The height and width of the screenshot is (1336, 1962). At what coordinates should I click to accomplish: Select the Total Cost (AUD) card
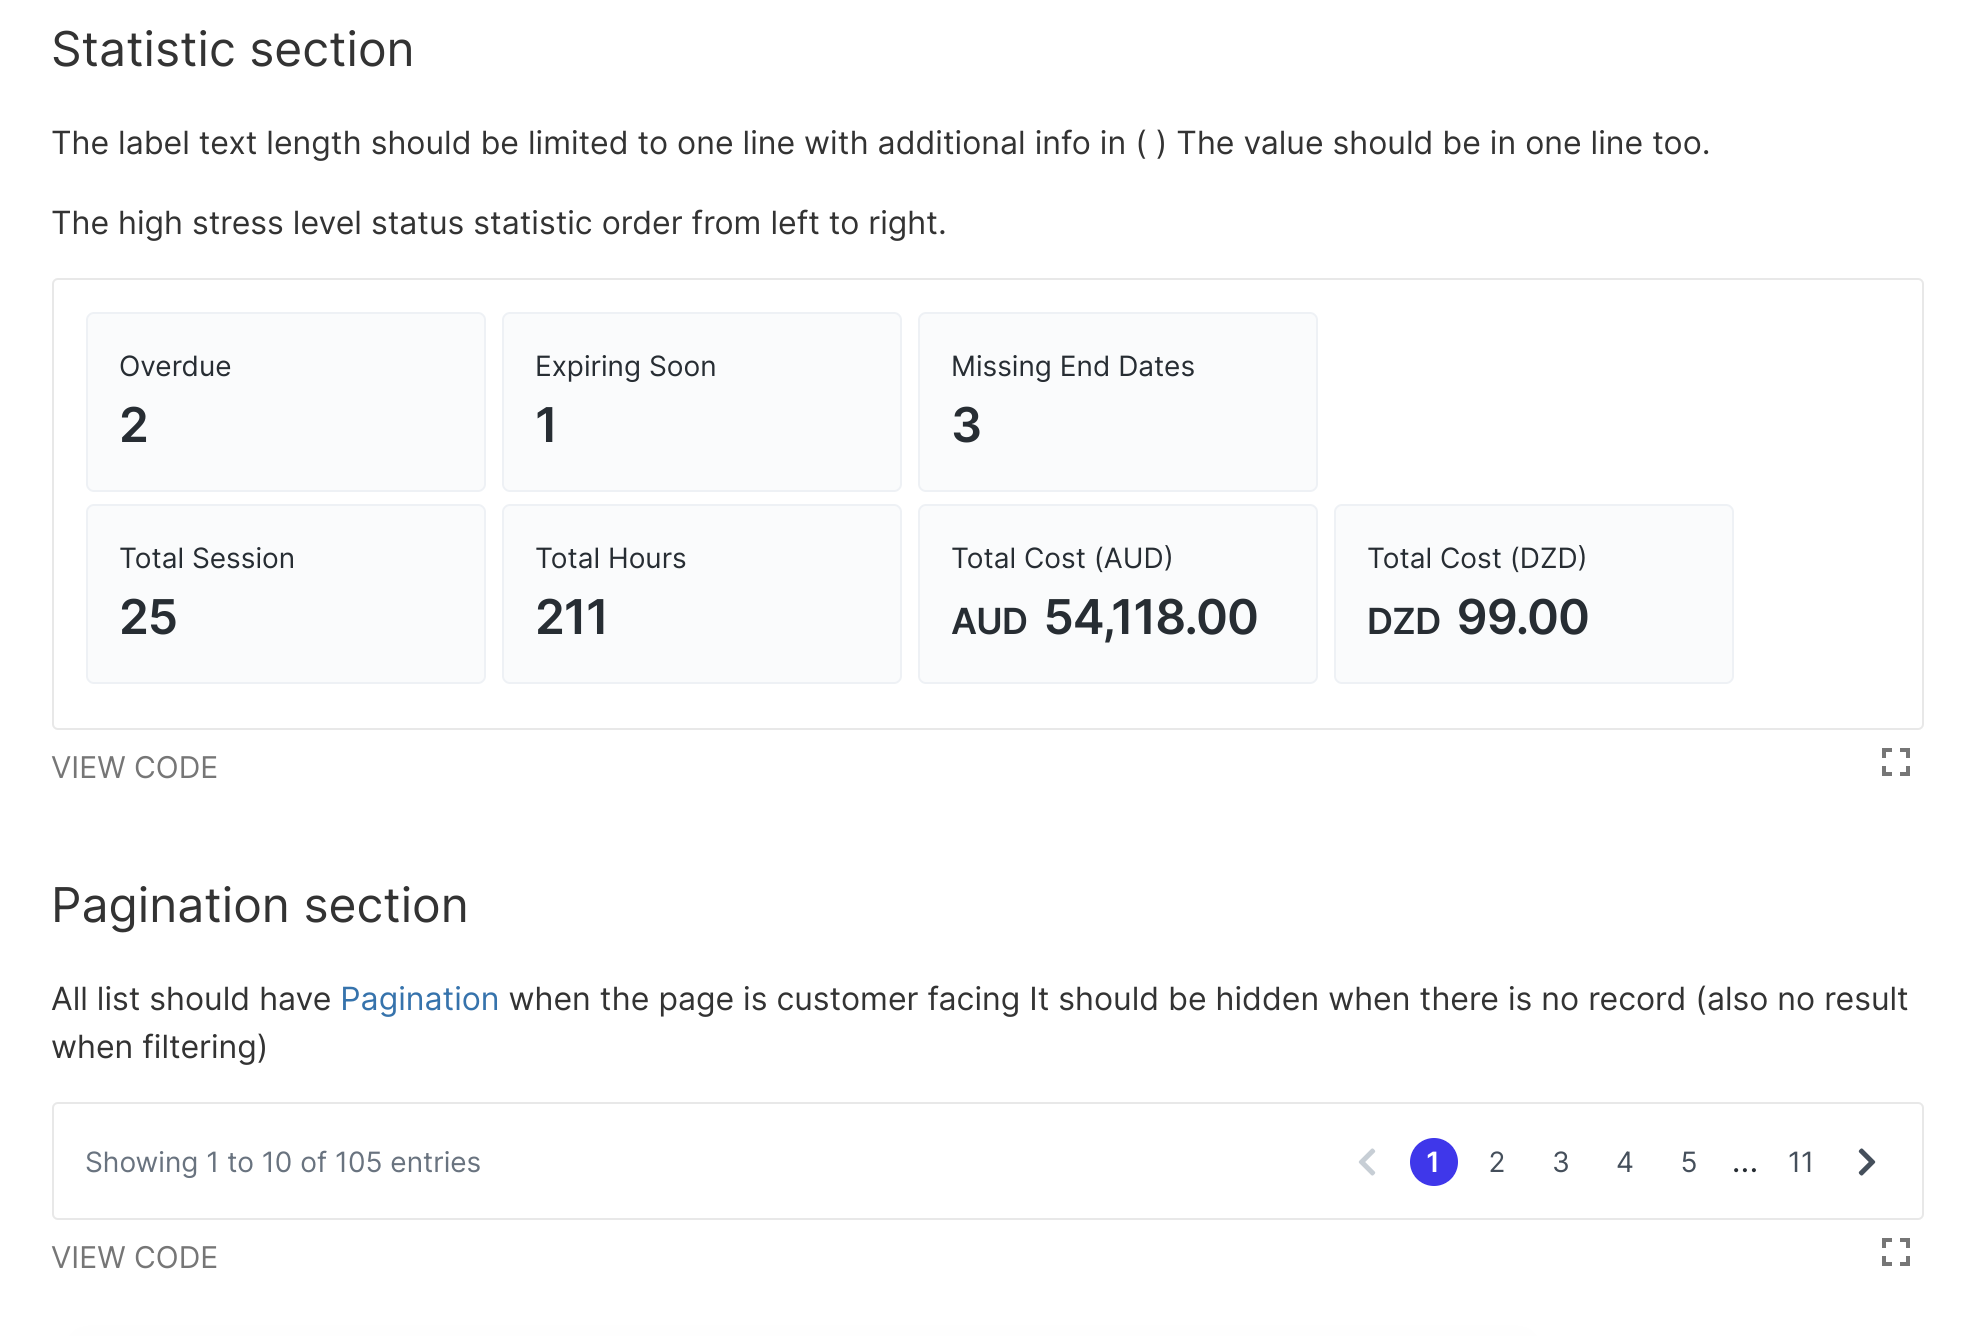[1118, 594]
